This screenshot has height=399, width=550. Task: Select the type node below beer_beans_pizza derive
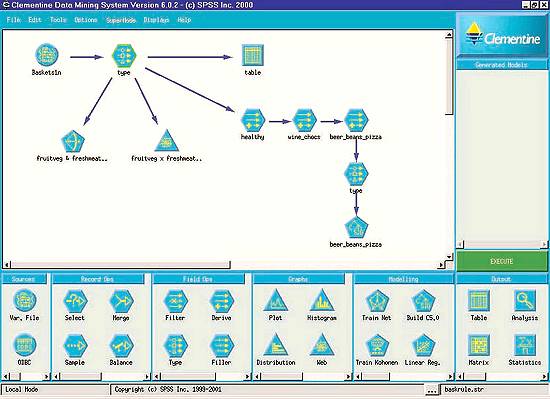(356, 174)
